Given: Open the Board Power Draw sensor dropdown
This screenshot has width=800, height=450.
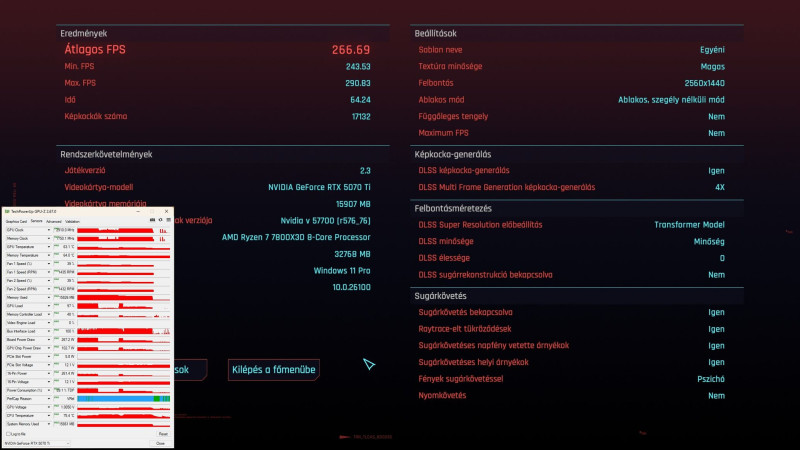Looking at the screenshot, I should point(49,339).
